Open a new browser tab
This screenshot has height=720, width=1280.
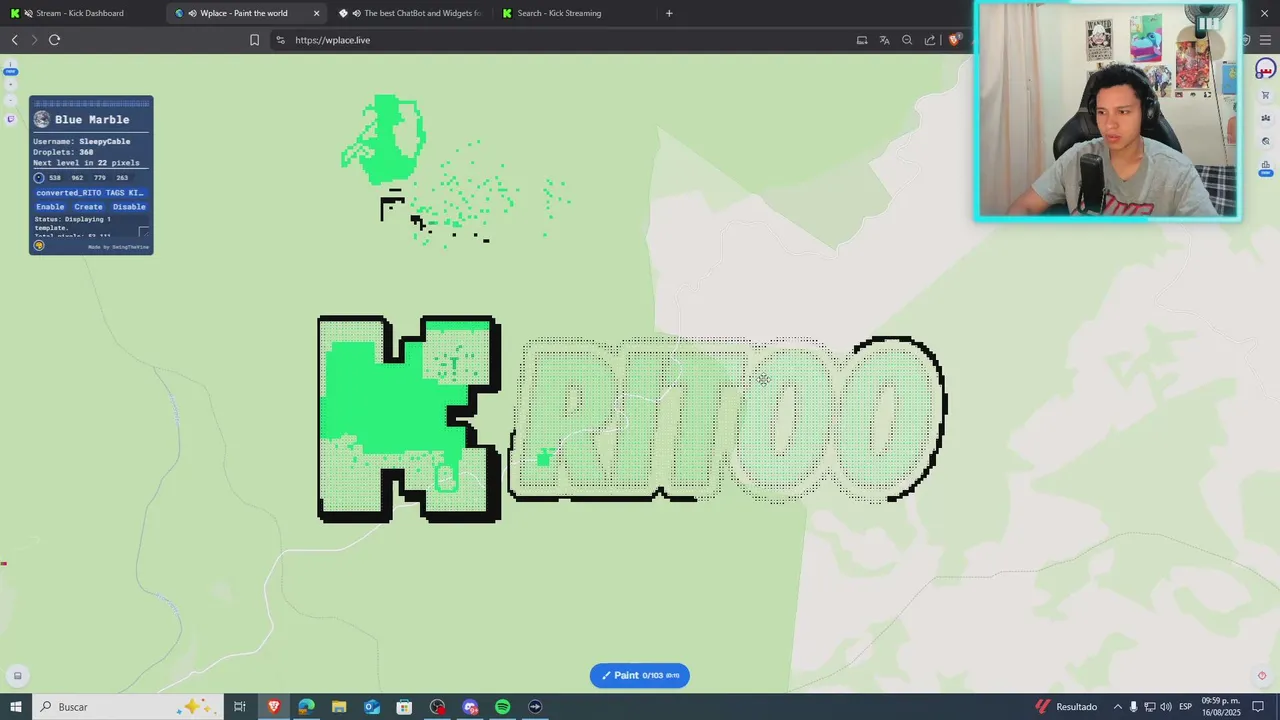669,13
